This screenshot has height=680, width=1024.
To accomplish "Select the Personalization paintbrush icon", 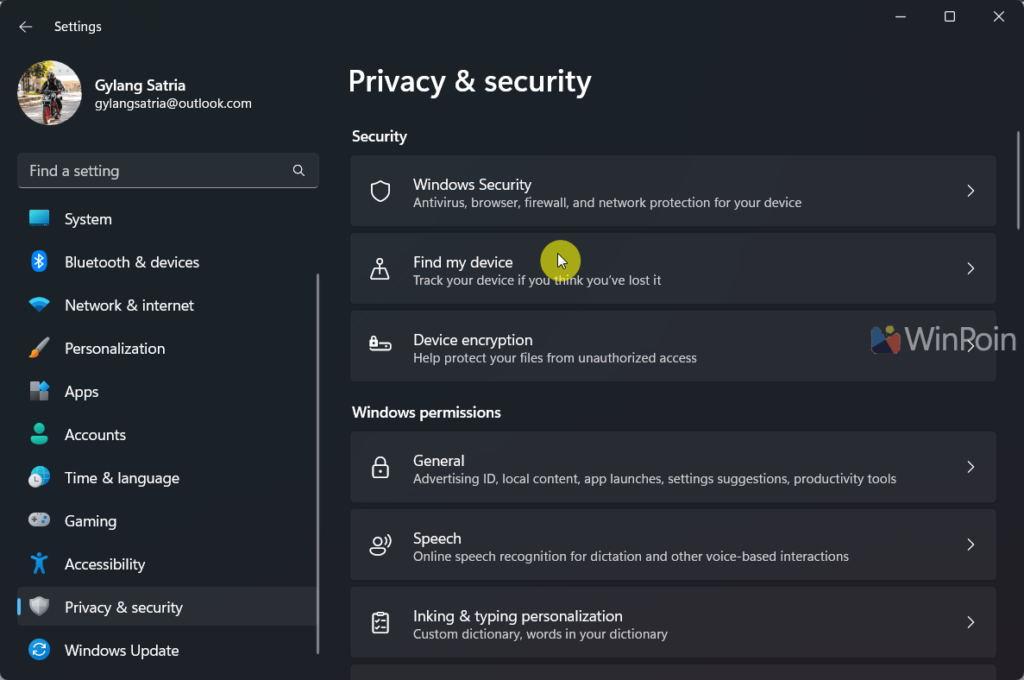I will (x=39, y=348).
